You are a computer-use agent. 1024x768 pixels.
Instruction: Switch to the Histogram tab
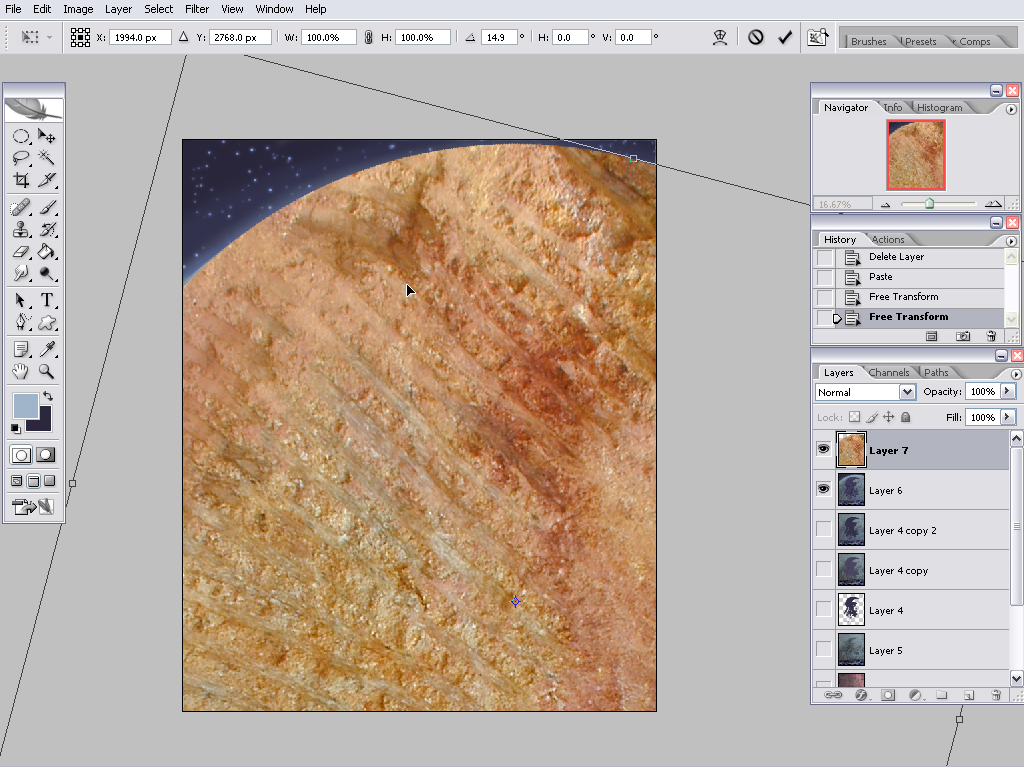[939, 108]
